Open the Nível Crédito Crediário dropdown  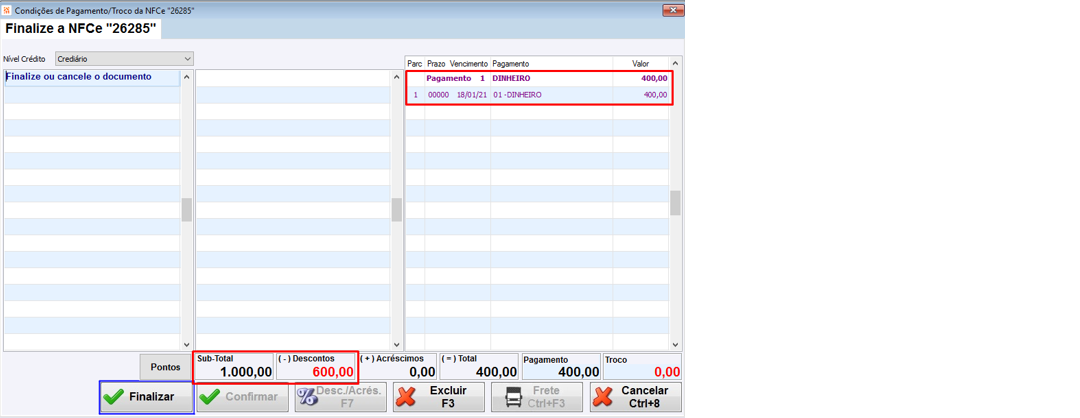click(124, 59)
